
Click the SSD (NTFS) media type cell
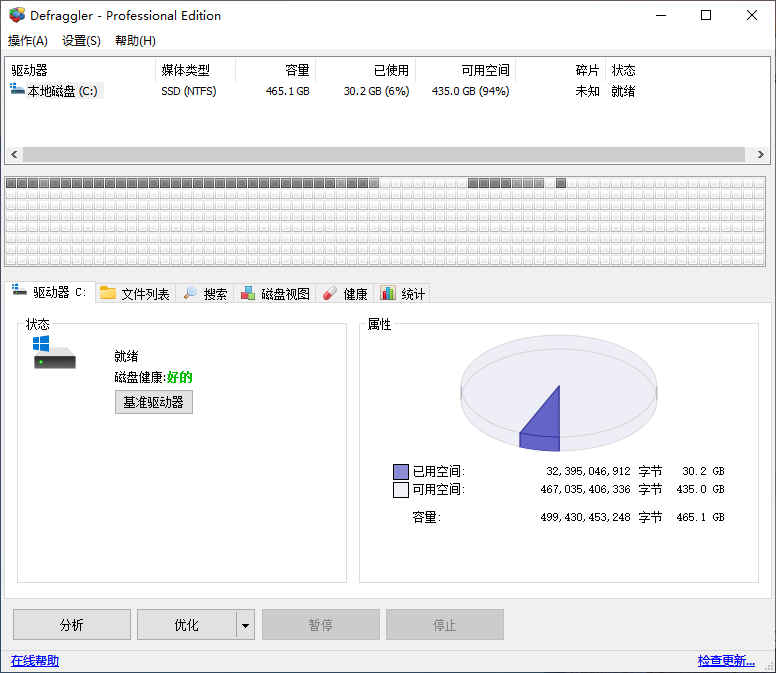point(189,91)
